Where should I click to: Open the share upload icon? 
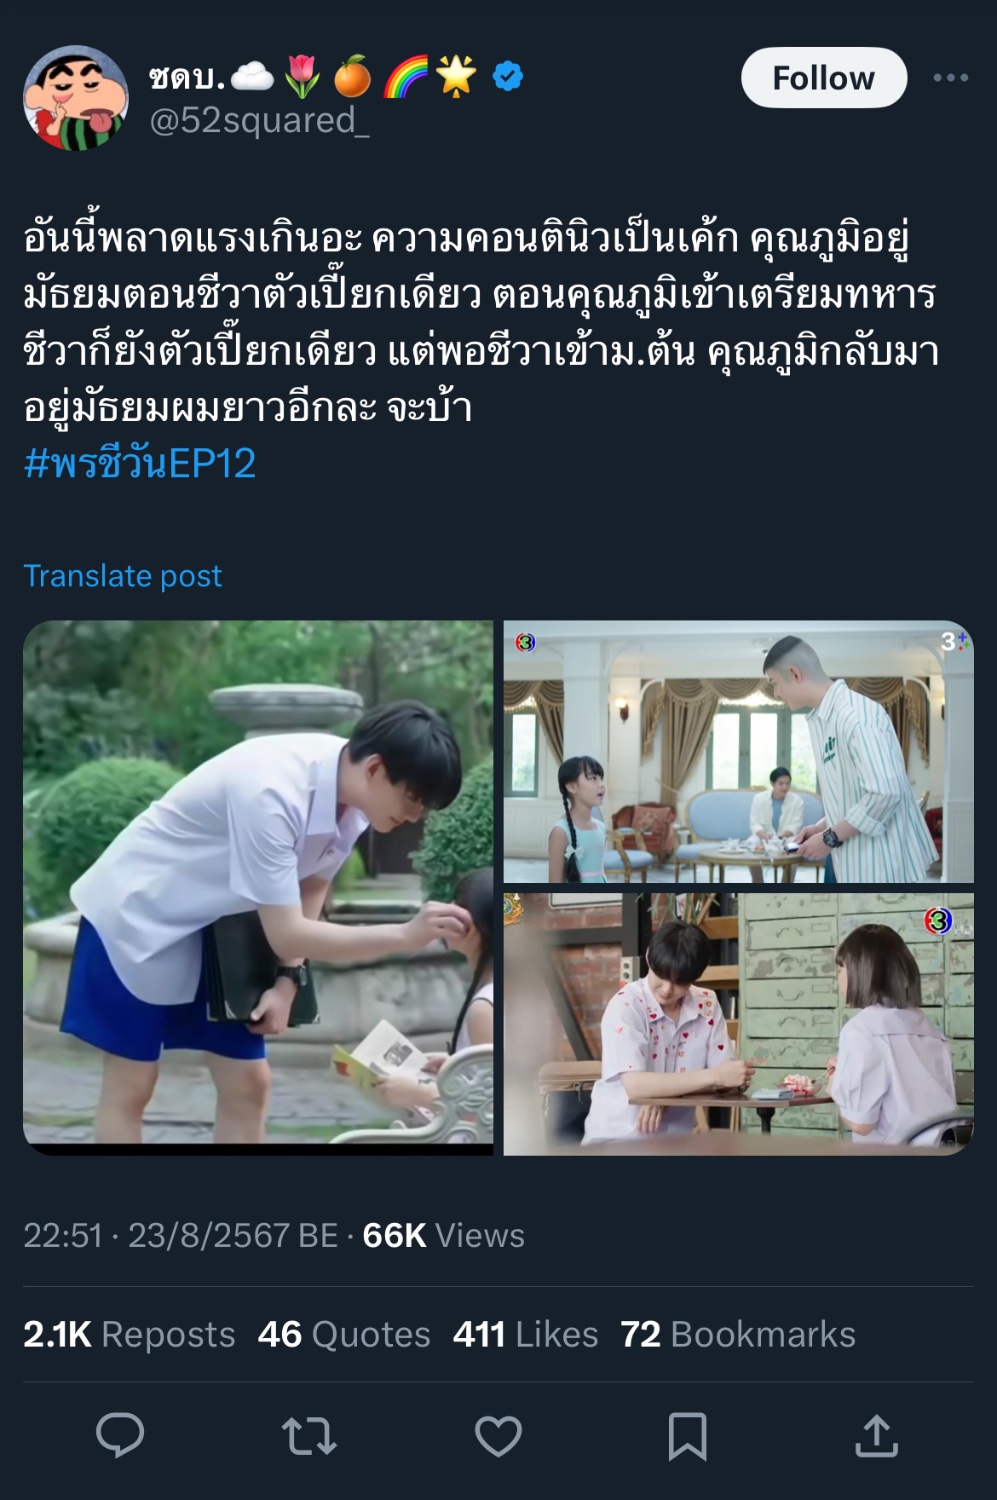(876, 1436)
